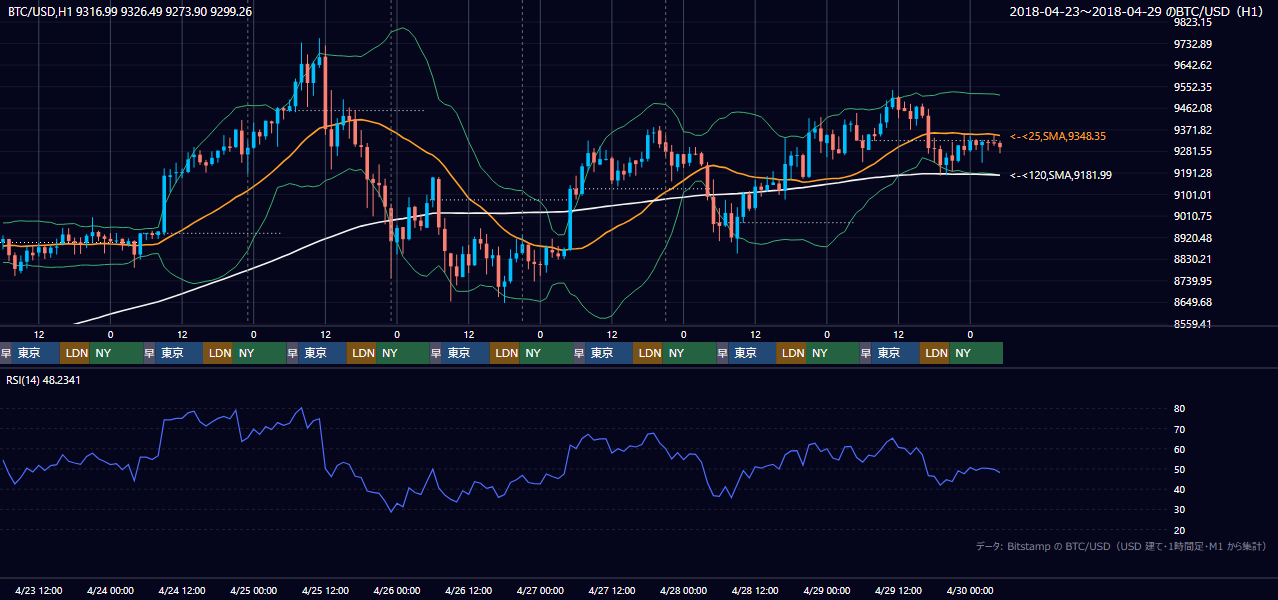The image size is (1278, 600).
Task: Click the 4/26 00:00 date label
Action: point(397,590)
